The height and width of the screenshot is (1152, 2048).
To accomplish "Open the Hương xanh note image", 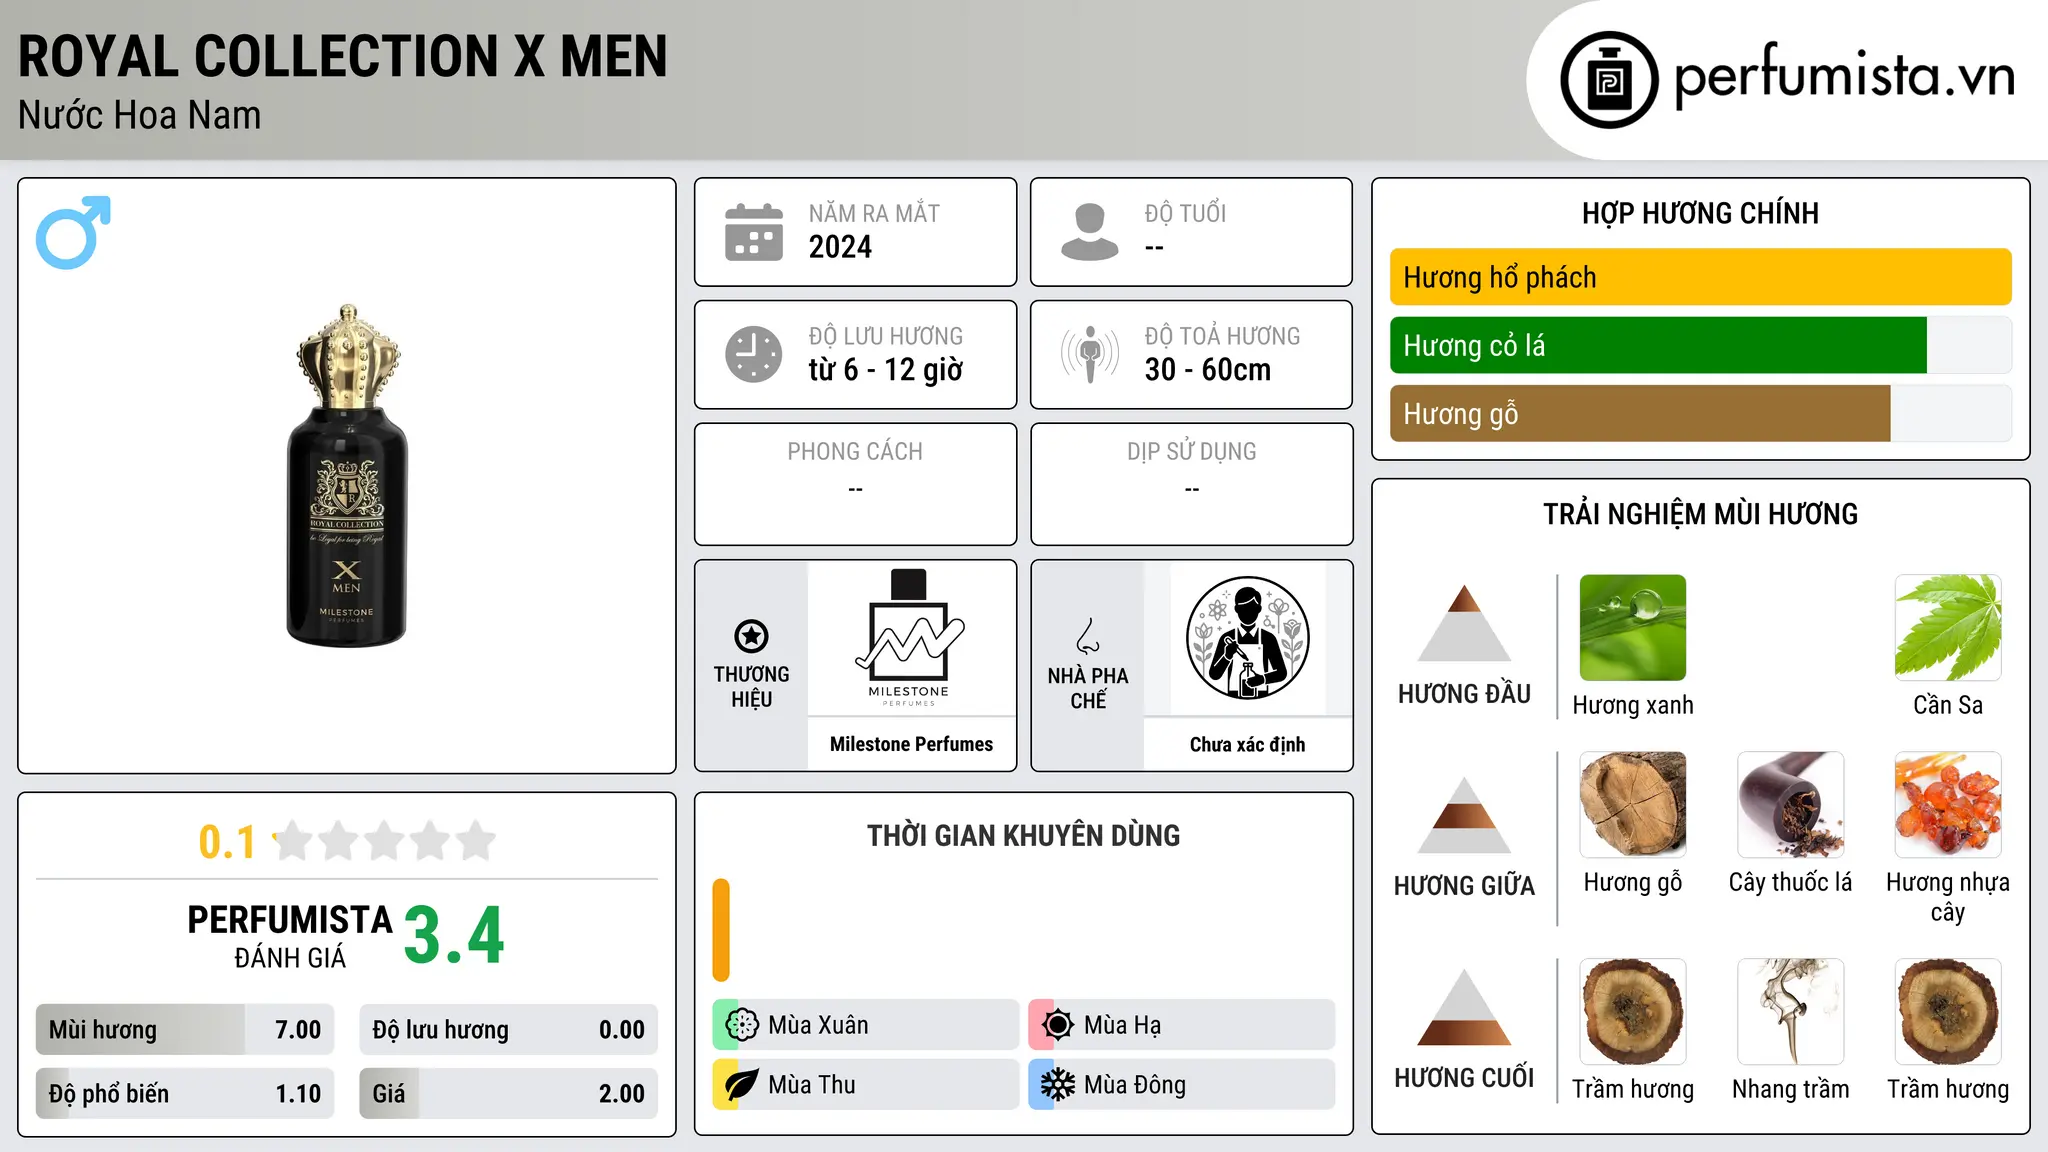I will pyautogui.click(x=1632, y=628).
